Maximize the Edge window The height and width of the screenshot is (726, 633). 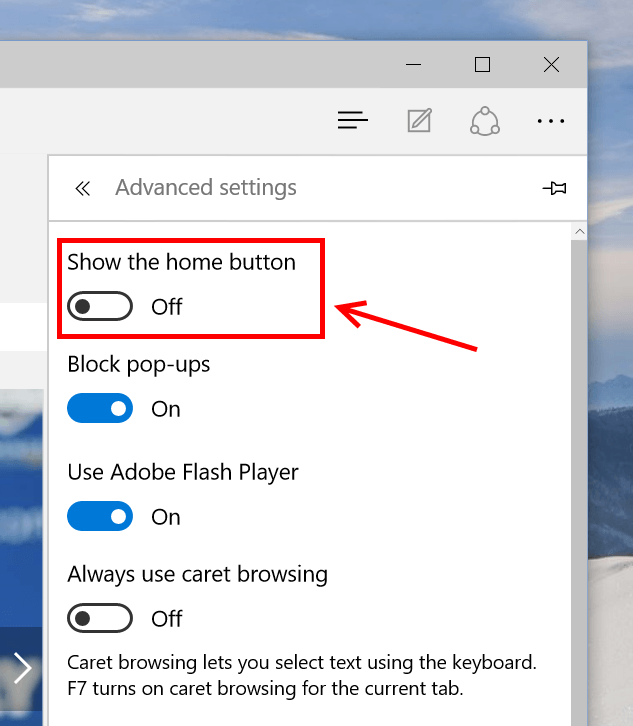pyautogui.click(x=483, y=64)
